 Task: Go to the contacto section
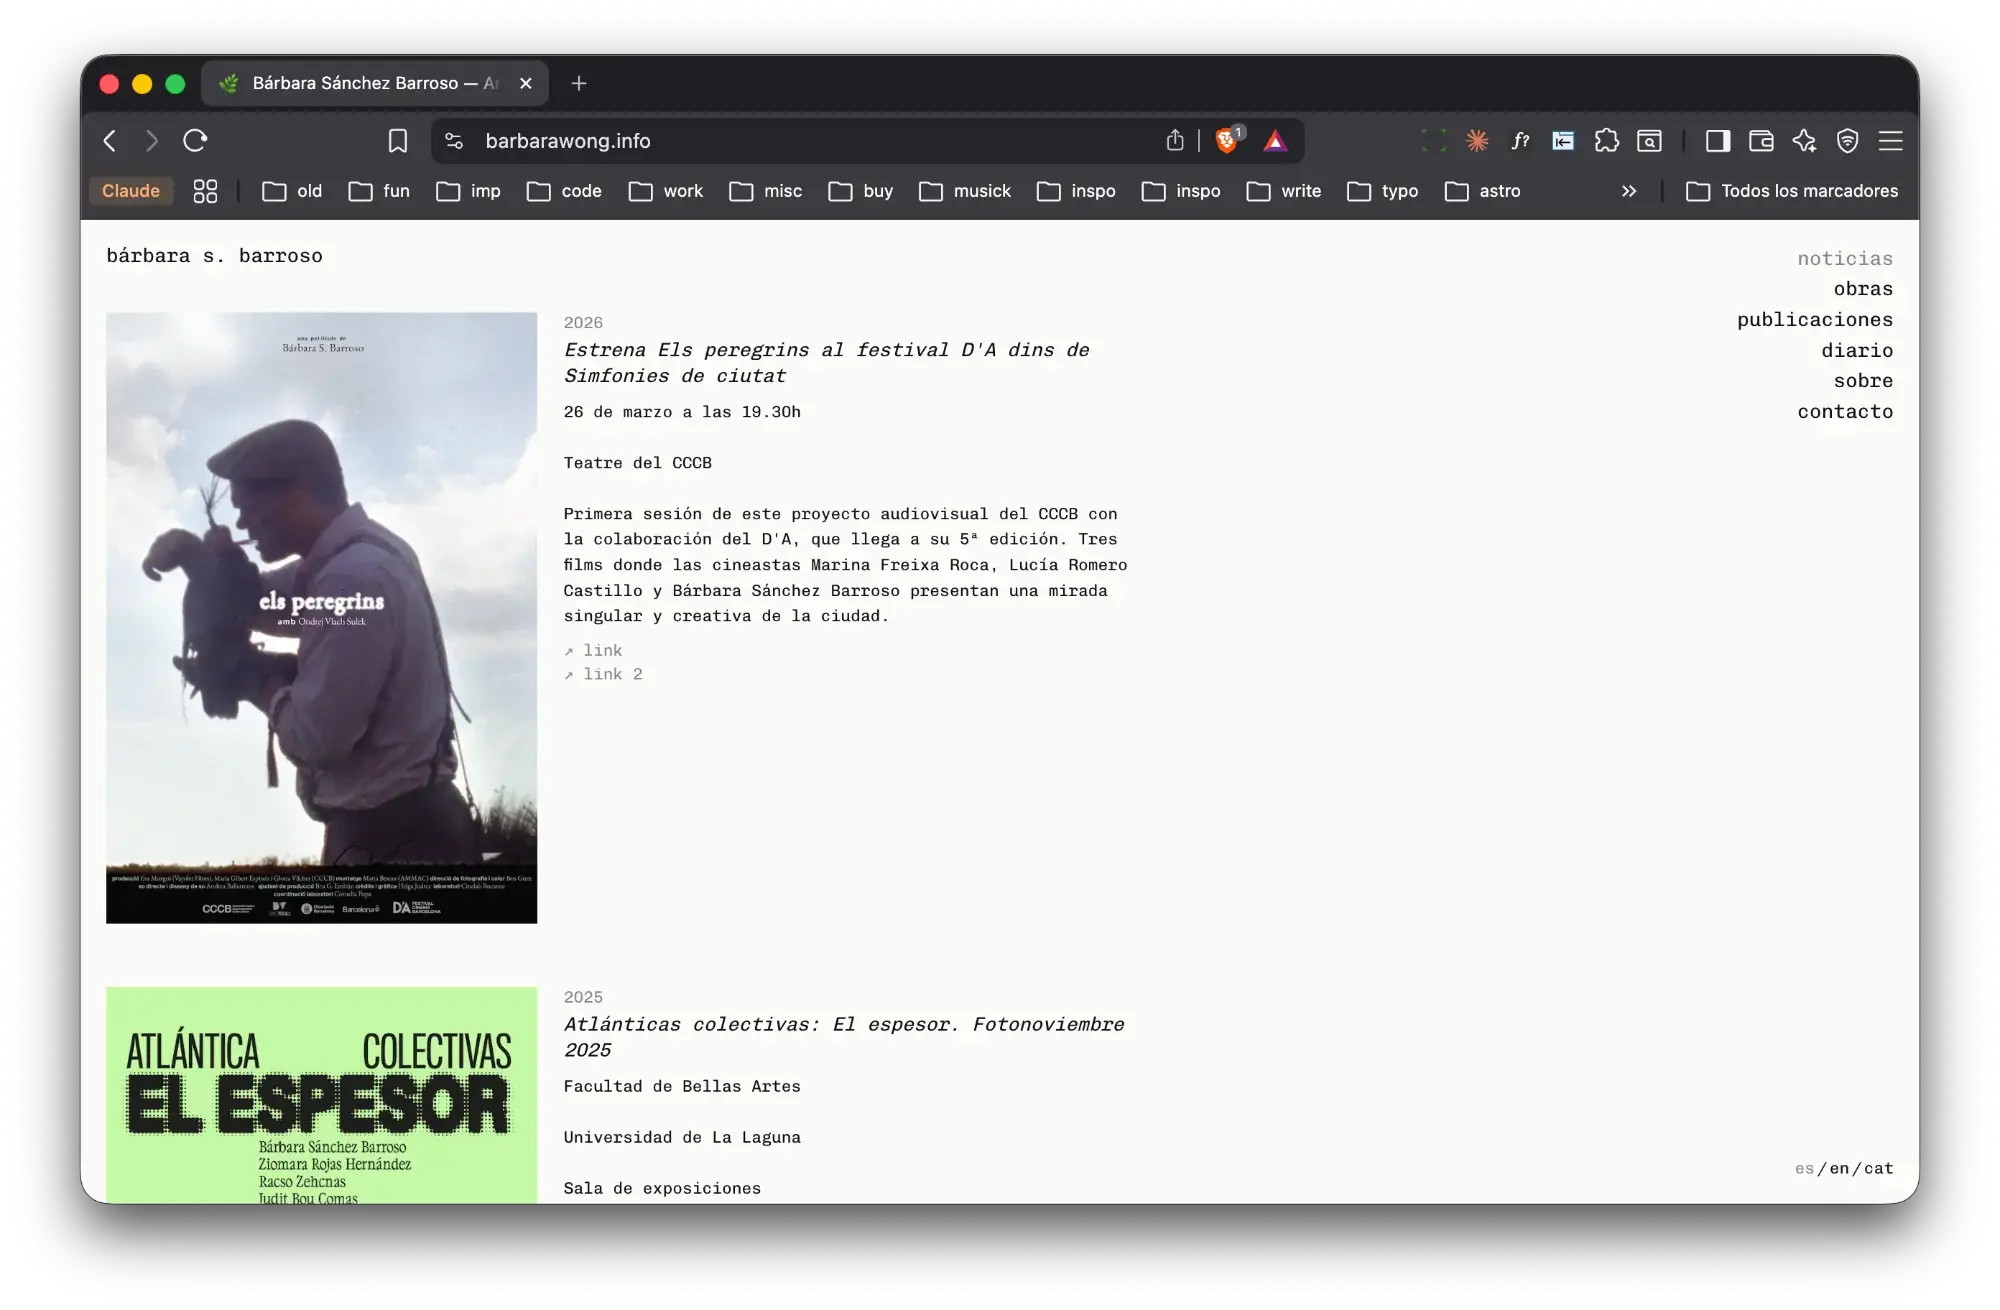[1845, 412]
